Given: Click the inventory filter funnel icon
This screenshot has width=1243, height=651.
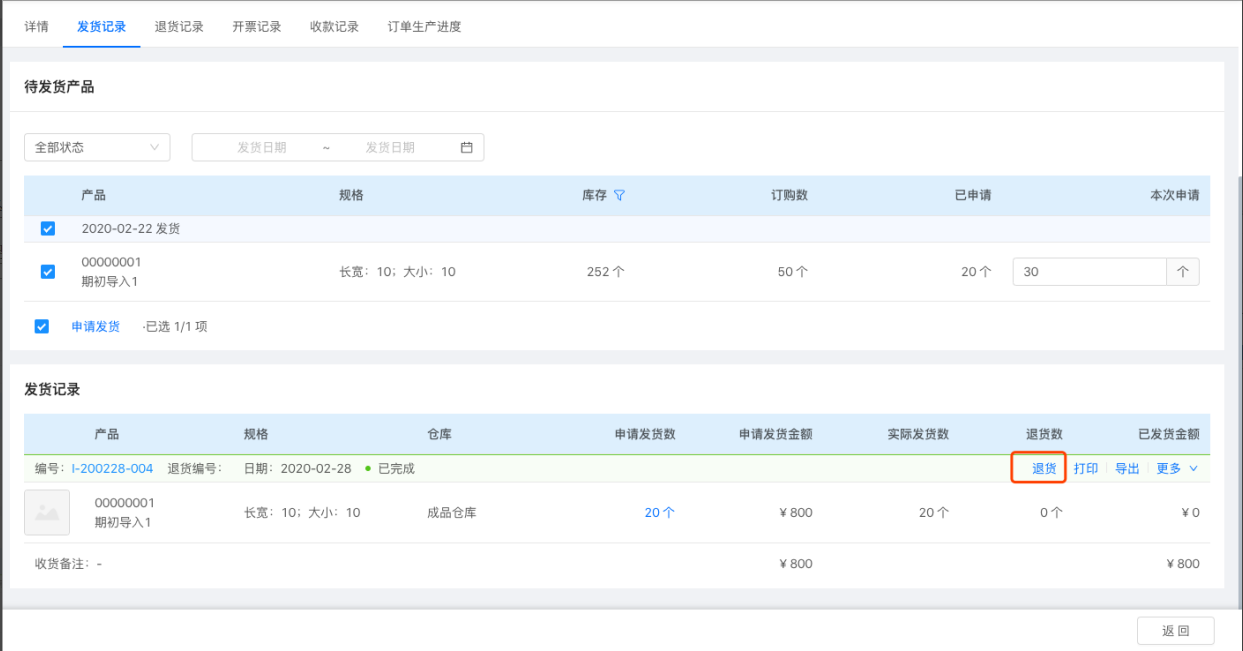Looking at the screenshot, I should (x=619, y=195).
